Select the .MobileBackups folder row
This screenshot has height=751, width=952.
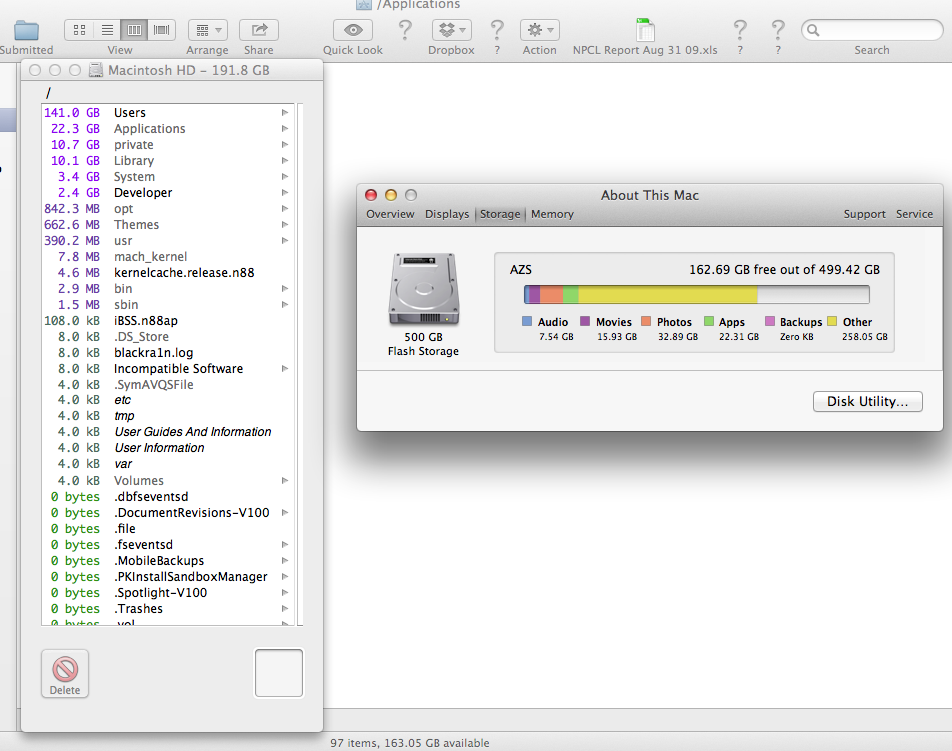click(168, 560)
